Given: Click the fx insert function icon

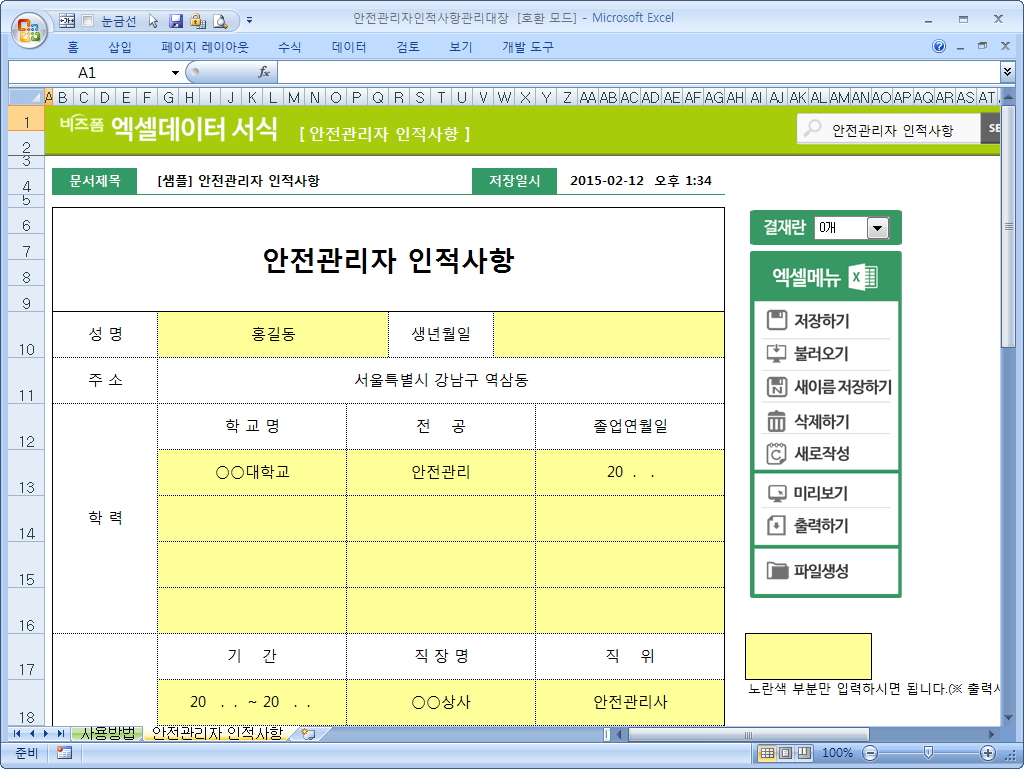Looking at the screenshot, I should [264, 72].
